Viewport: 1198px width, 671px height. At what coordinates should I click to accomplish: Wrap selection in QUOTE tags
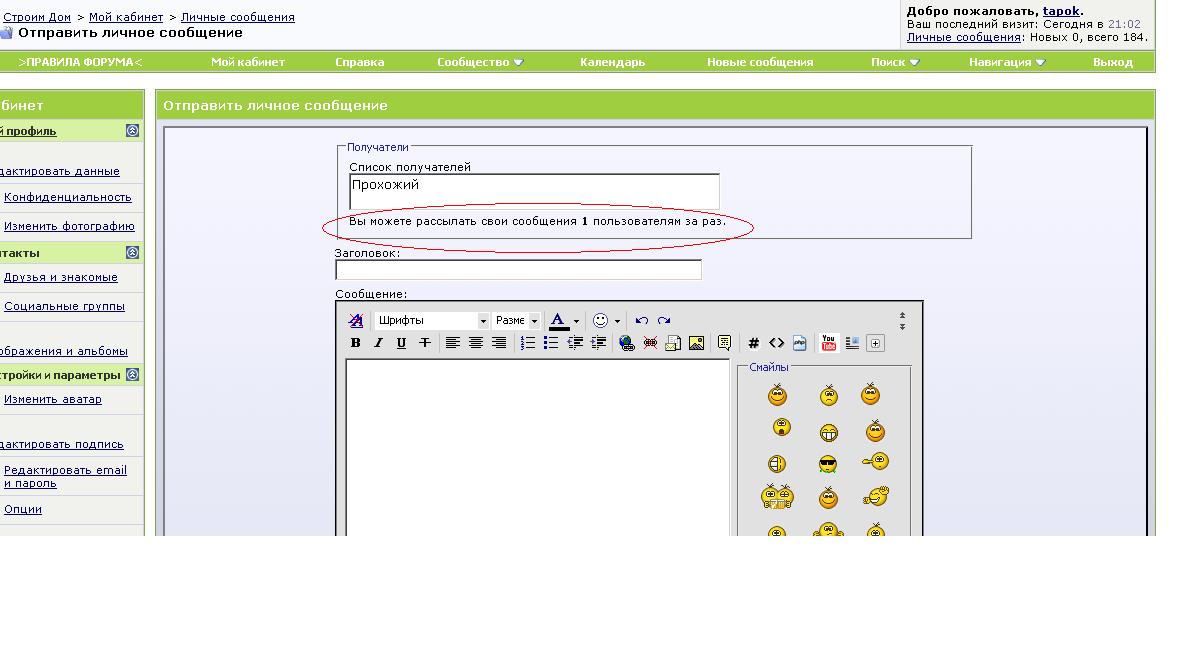(x=724, y=343)
